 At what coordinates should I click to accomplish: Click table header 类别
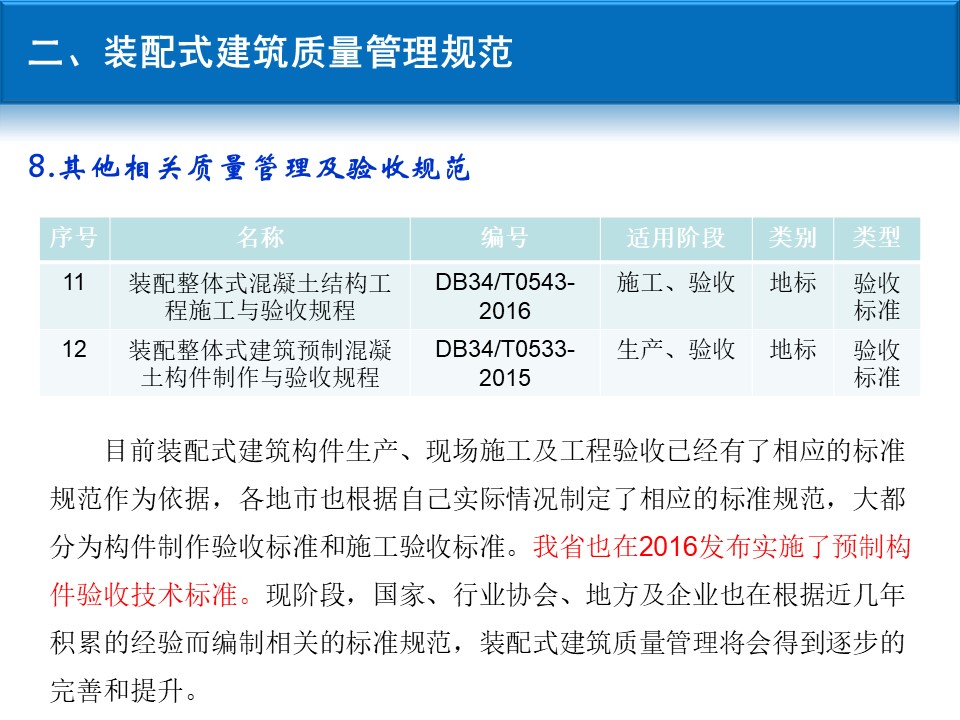click(x=793, y=238)
